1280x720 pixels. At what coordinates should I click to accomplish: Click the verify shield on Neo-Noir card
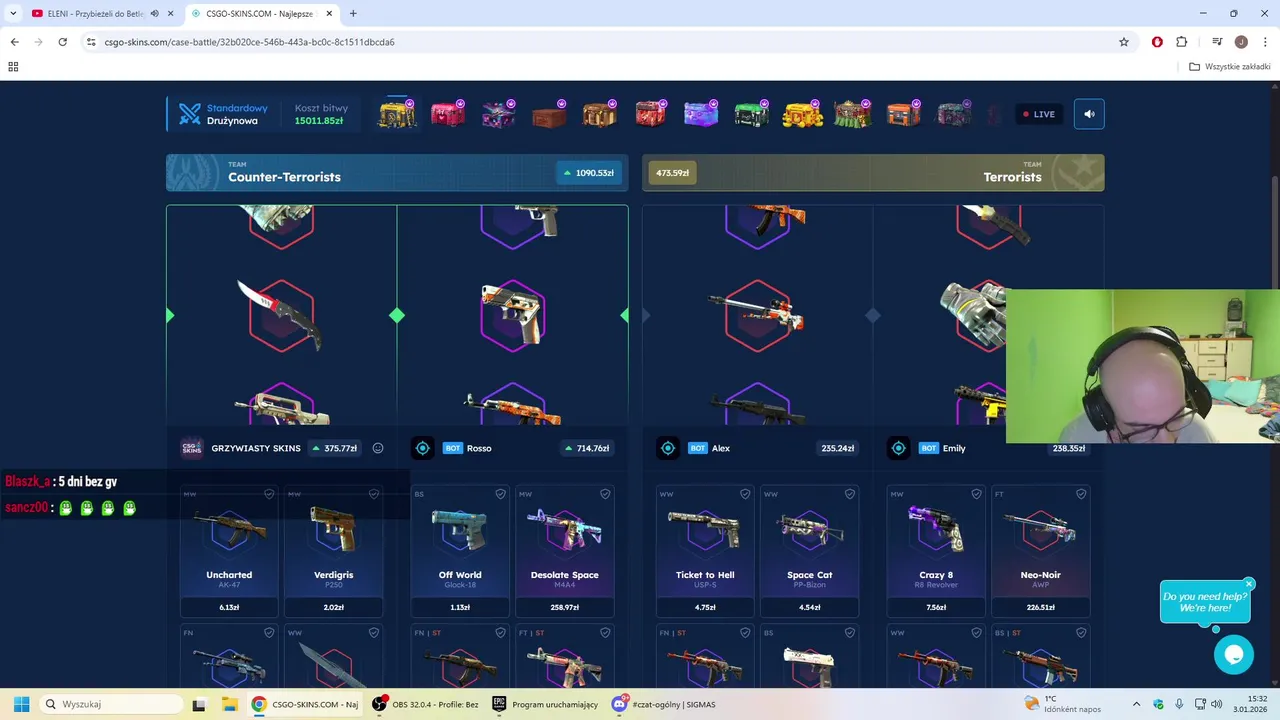1081,494
